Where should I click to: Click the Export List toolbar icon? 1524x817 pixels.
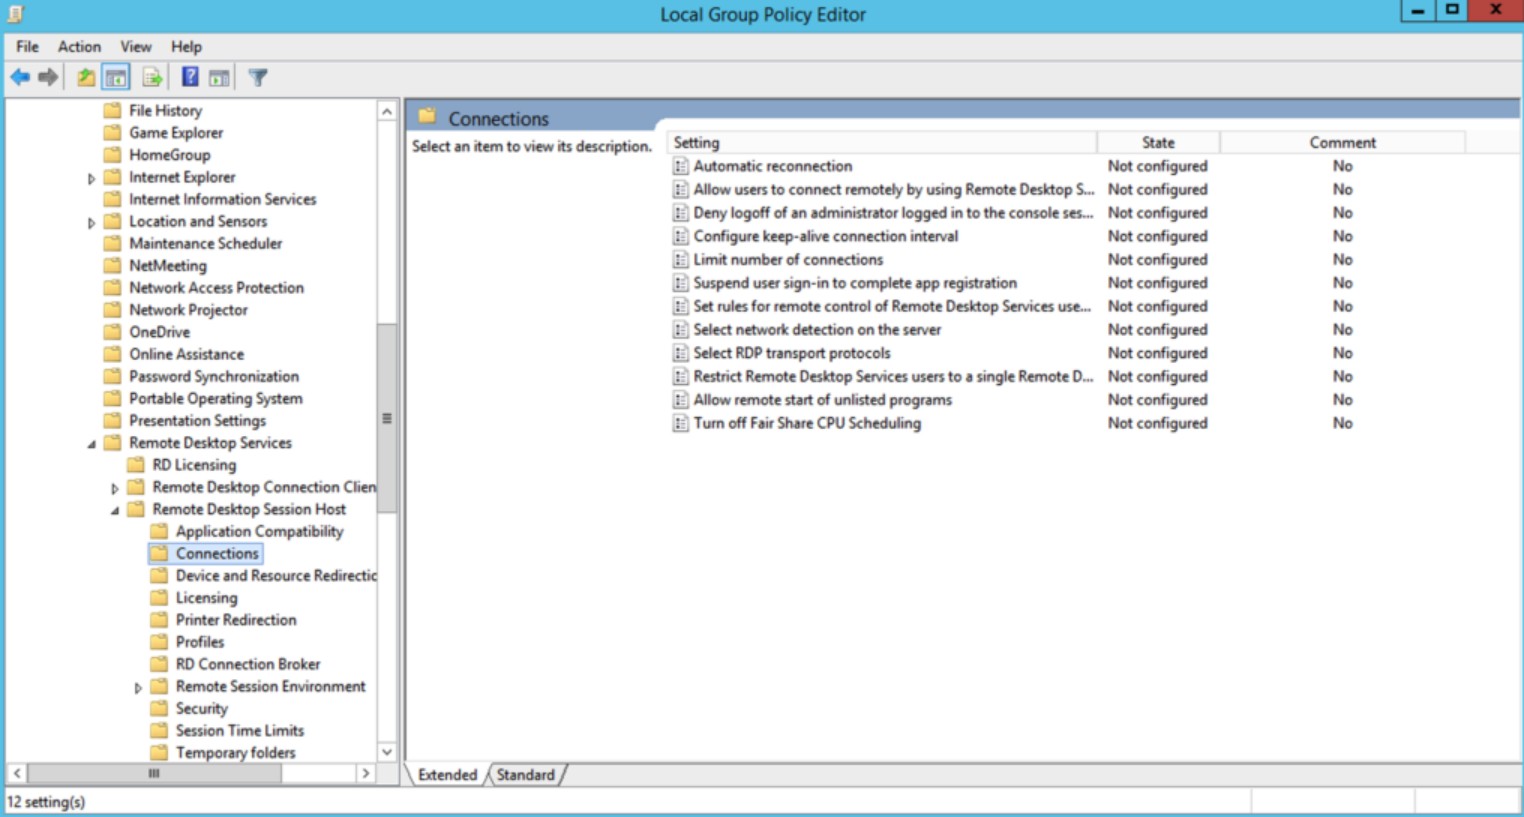[x=153, y=77]
